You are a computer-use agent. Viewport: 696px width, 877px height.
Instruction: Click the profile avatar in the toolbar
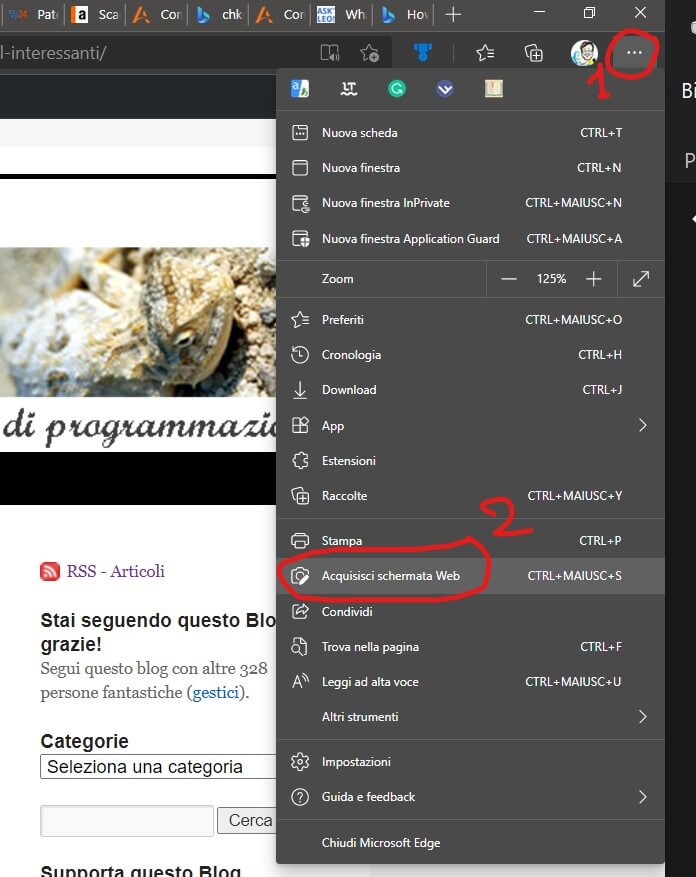[583, 53]
